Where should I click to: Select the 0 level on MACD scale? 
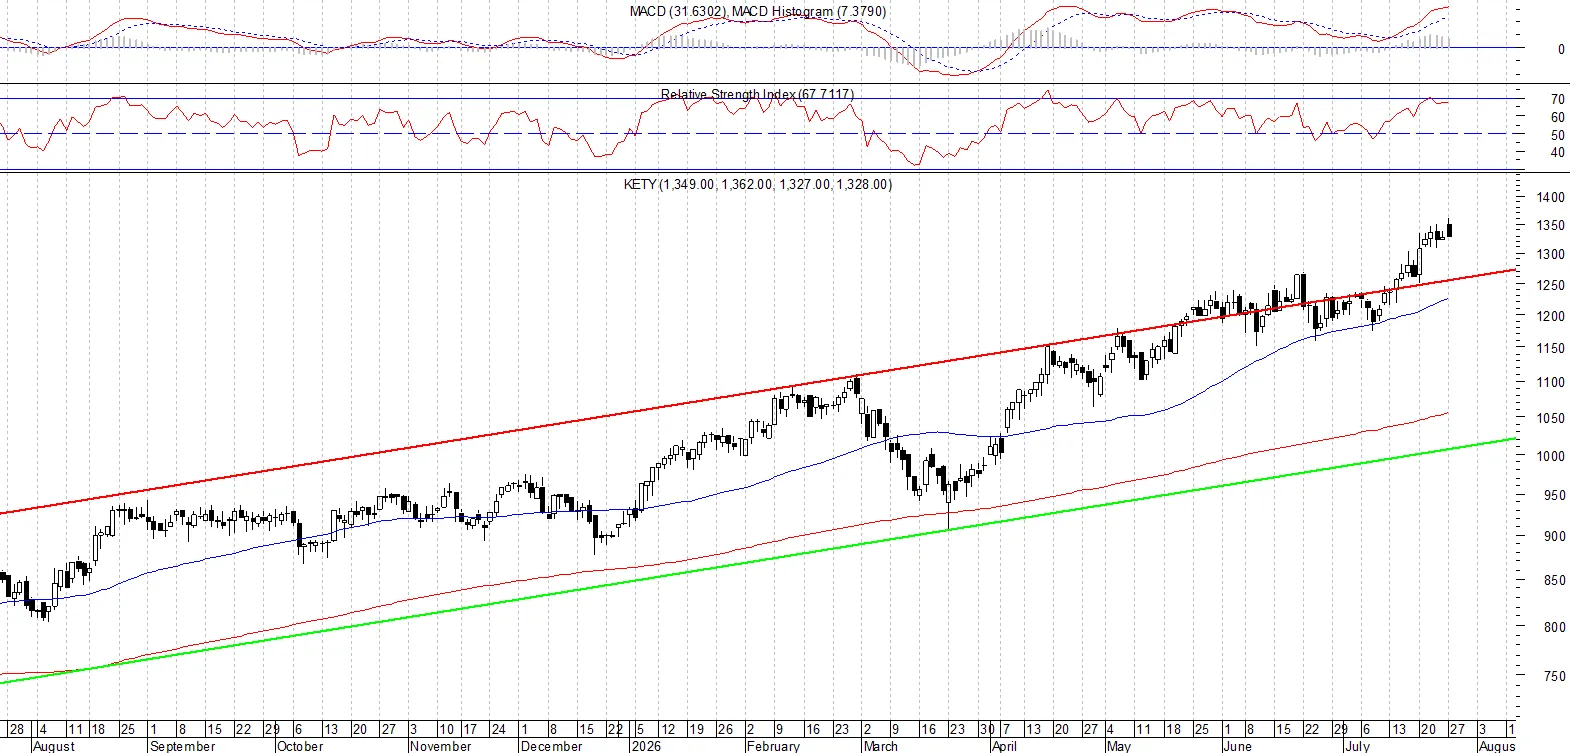(1561, 49)
